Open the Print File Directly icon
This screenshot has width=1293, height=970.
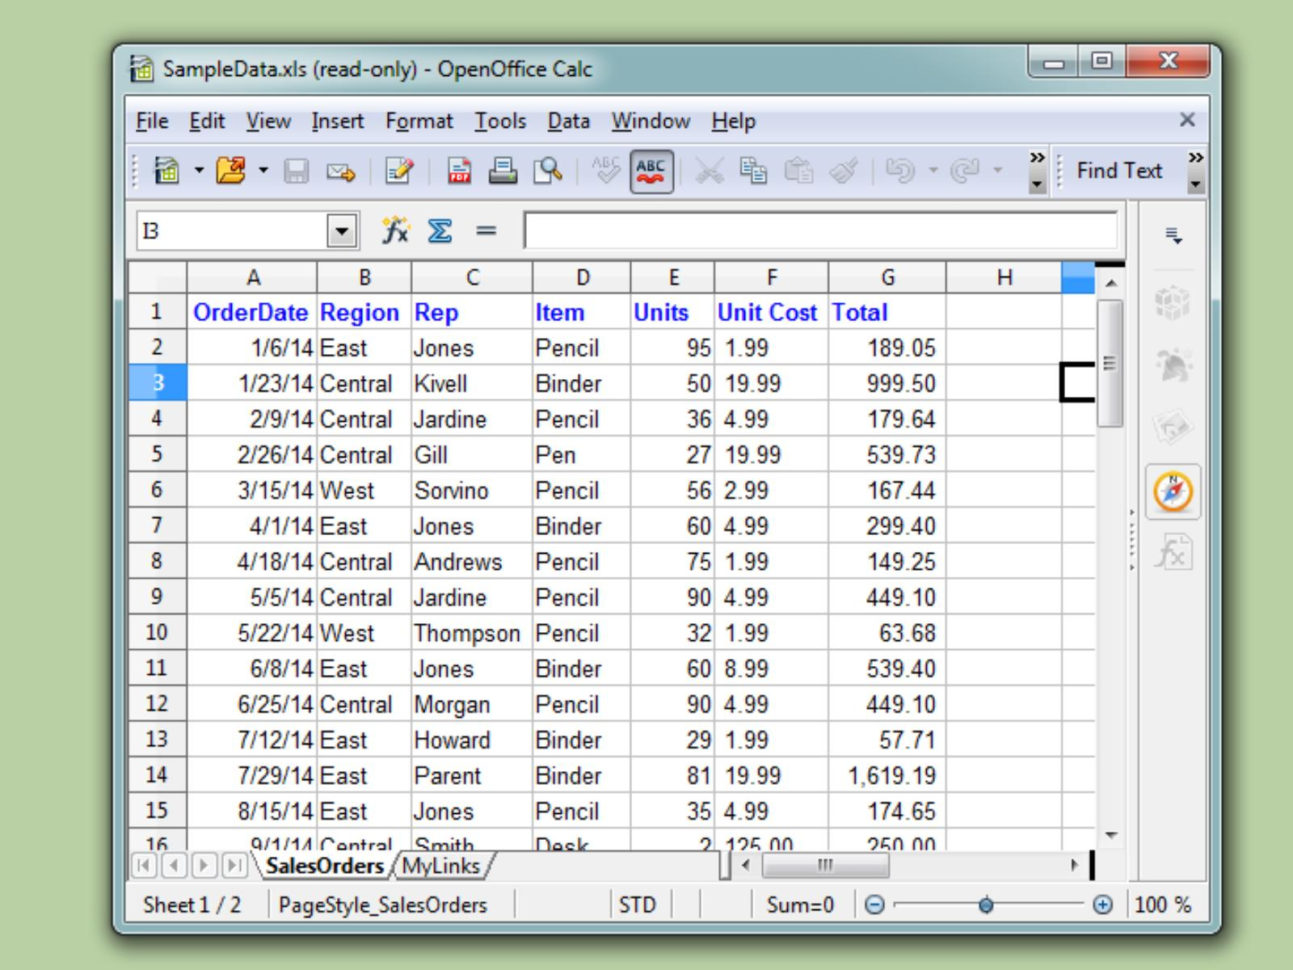pos(500,168)
